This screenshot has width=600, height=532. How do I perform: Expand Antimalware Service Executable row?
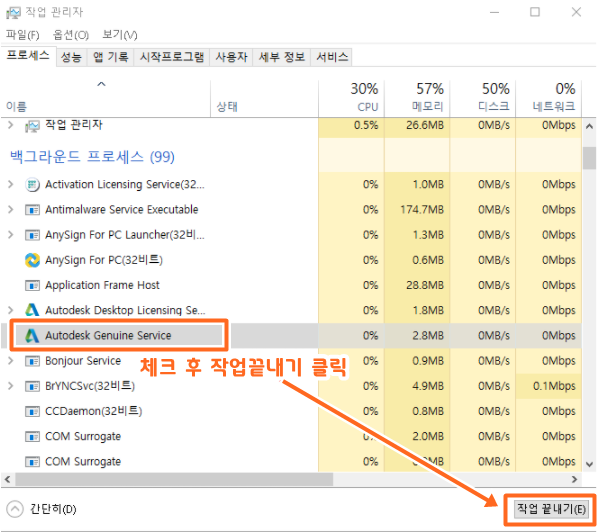pyautogui.click(x=11, y=210)
